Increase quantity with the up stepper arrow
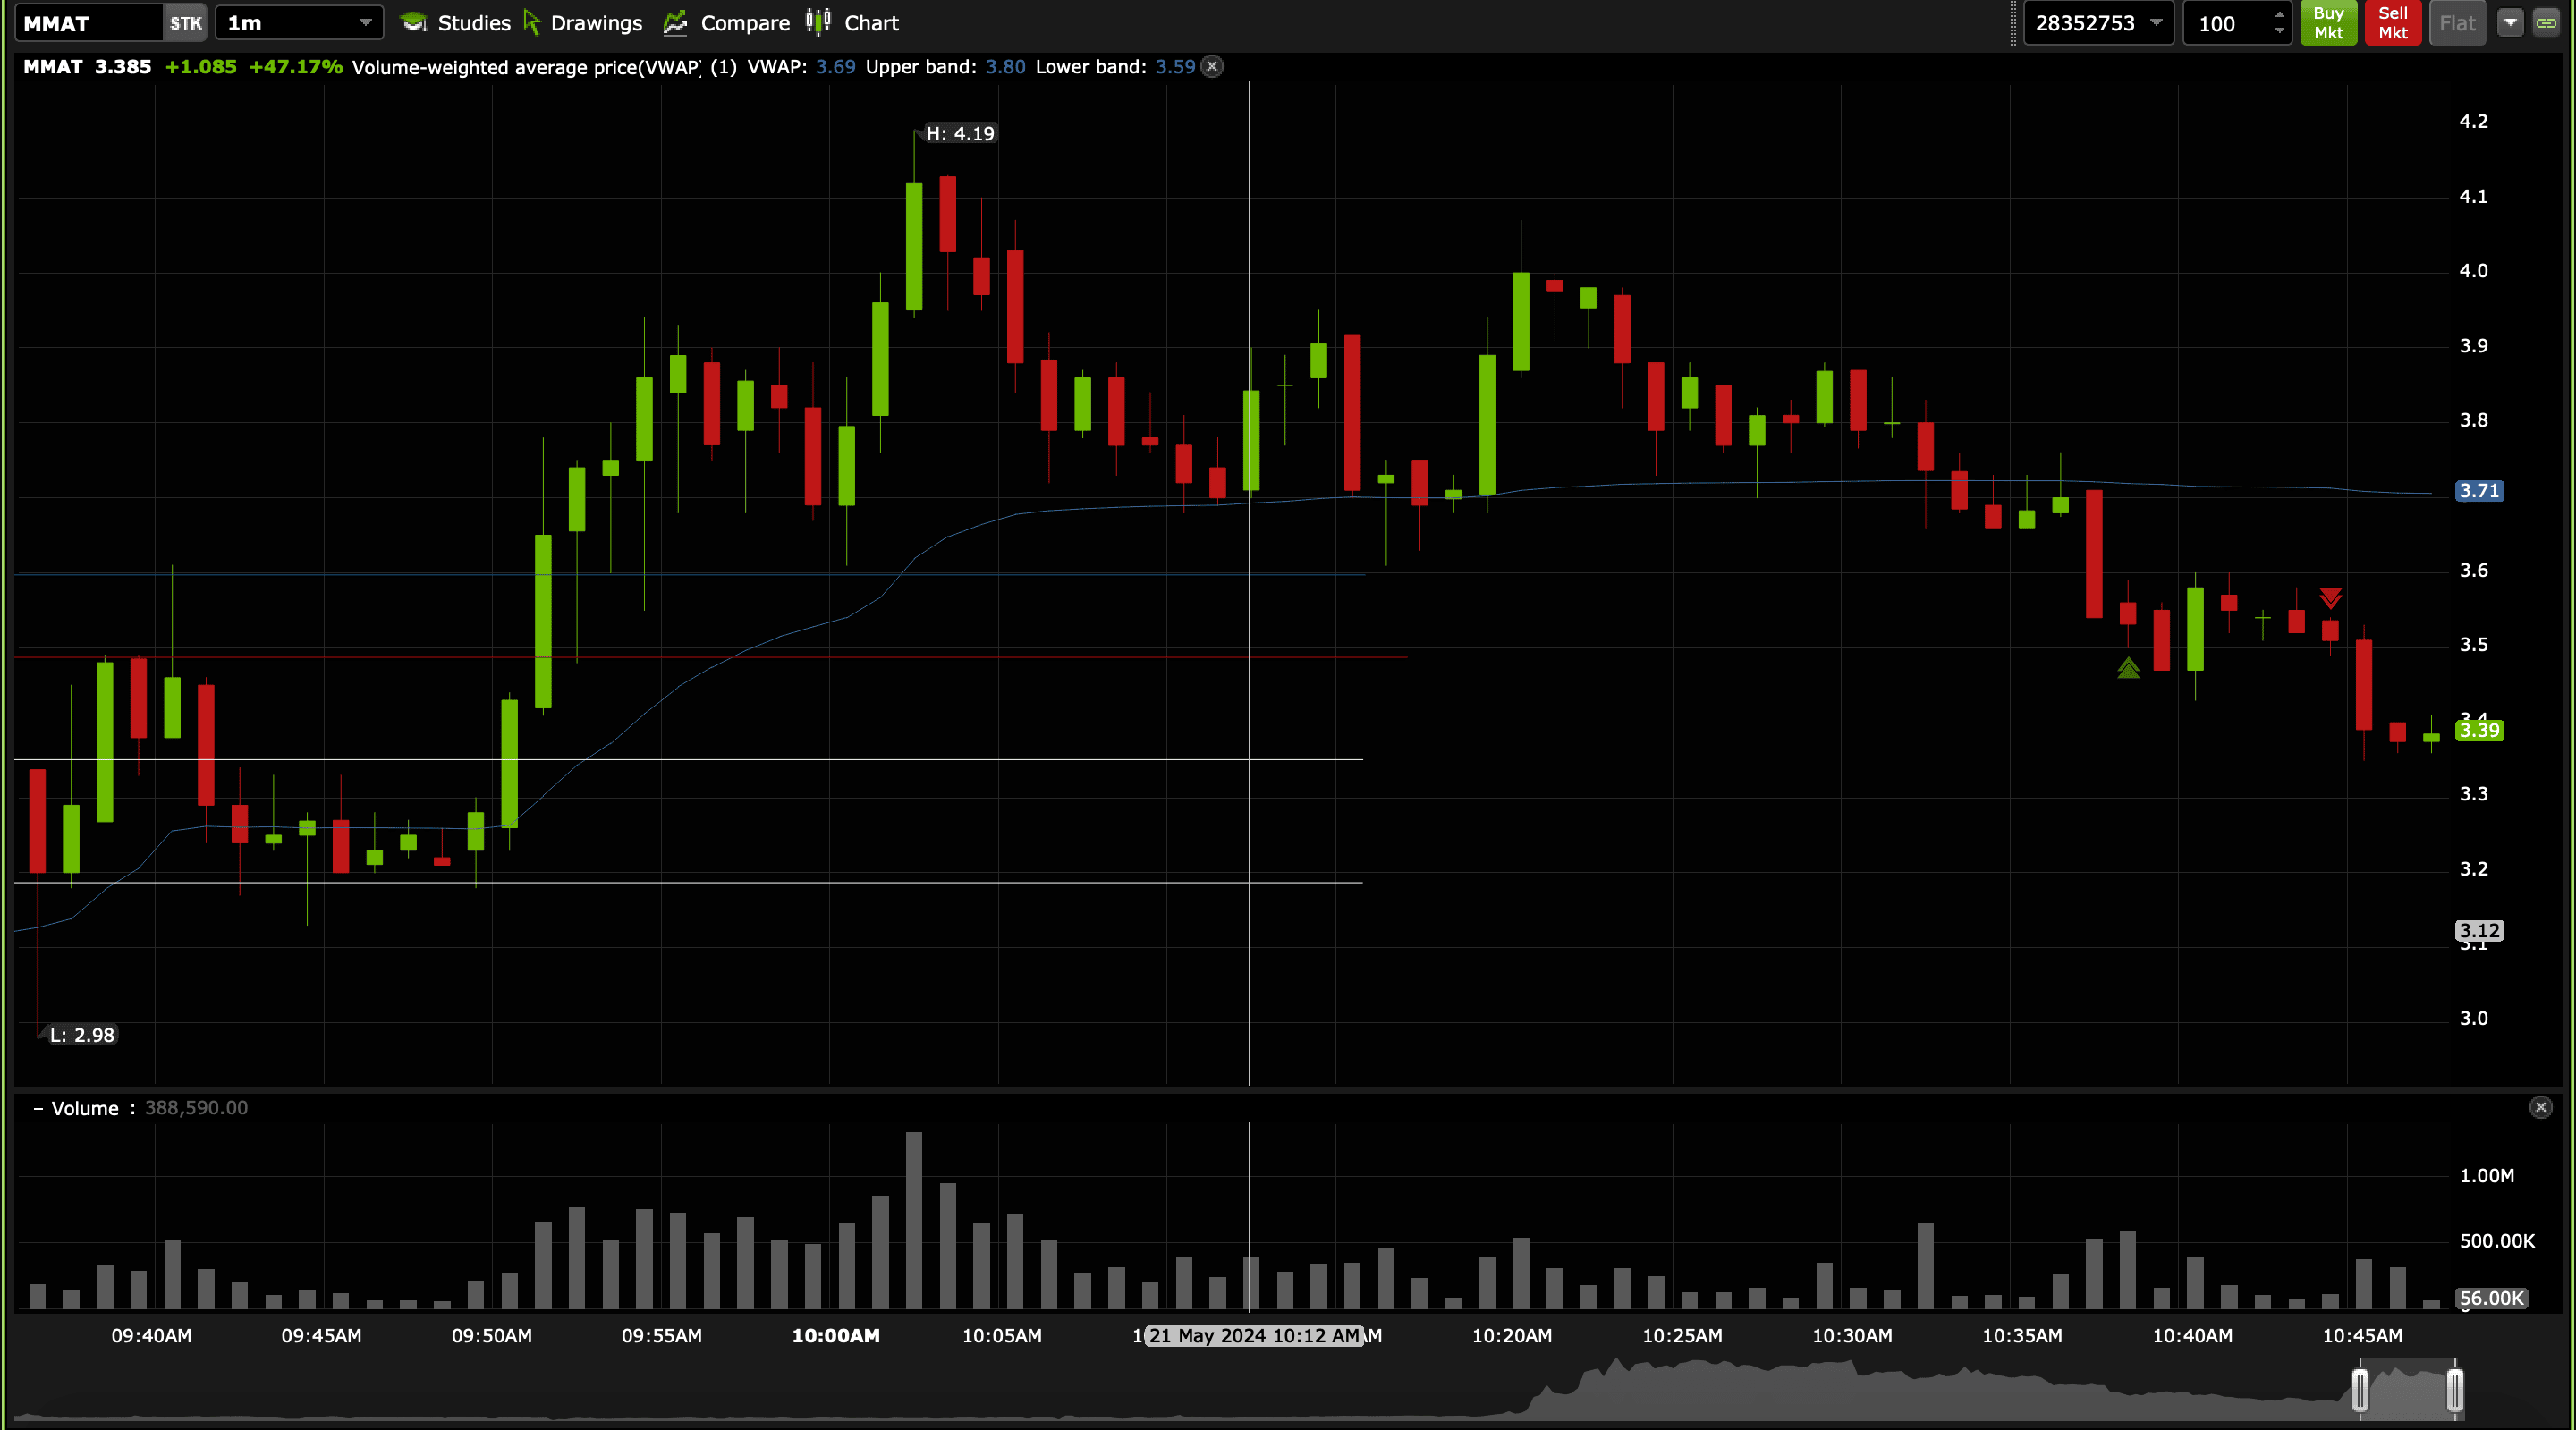 2279,15
